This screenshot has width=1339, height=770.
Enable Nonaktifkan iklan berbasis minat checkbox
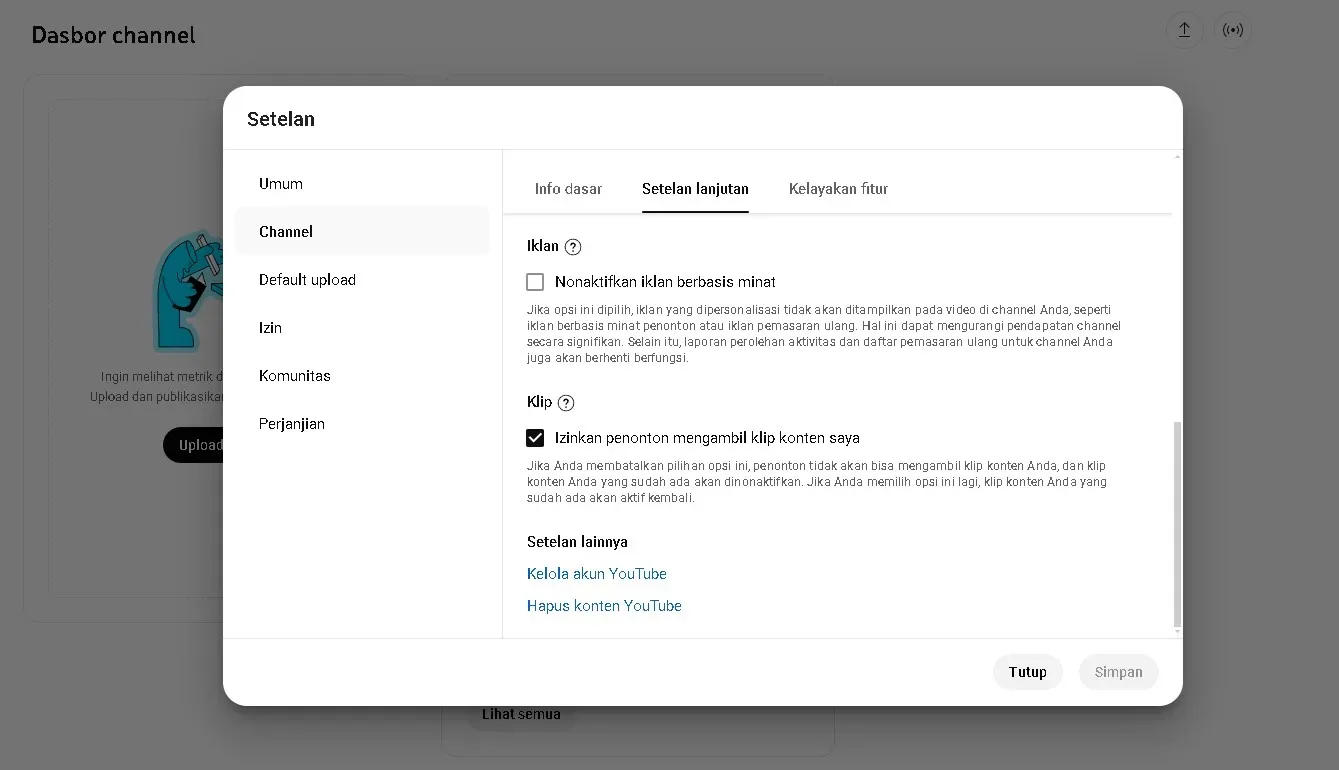pyautogui.click(x=535, y=282)
